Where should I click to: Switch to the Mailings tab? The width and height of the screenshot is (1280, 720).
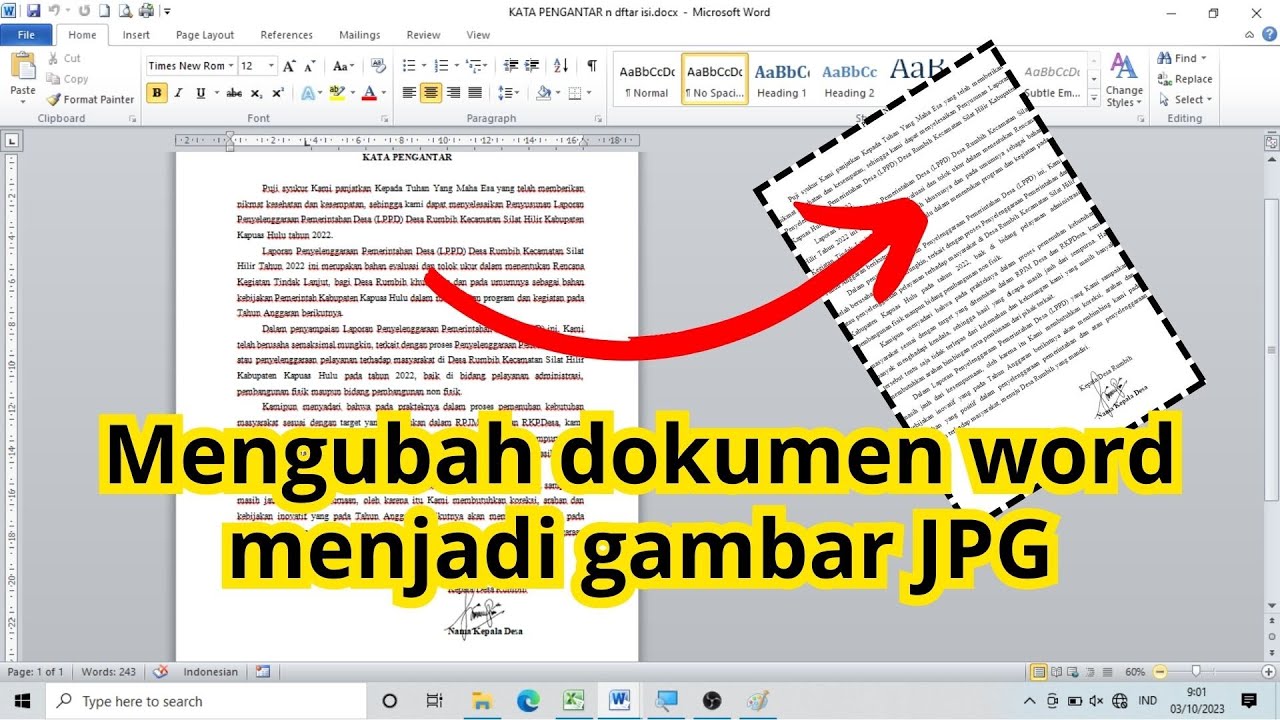point(360,35)
